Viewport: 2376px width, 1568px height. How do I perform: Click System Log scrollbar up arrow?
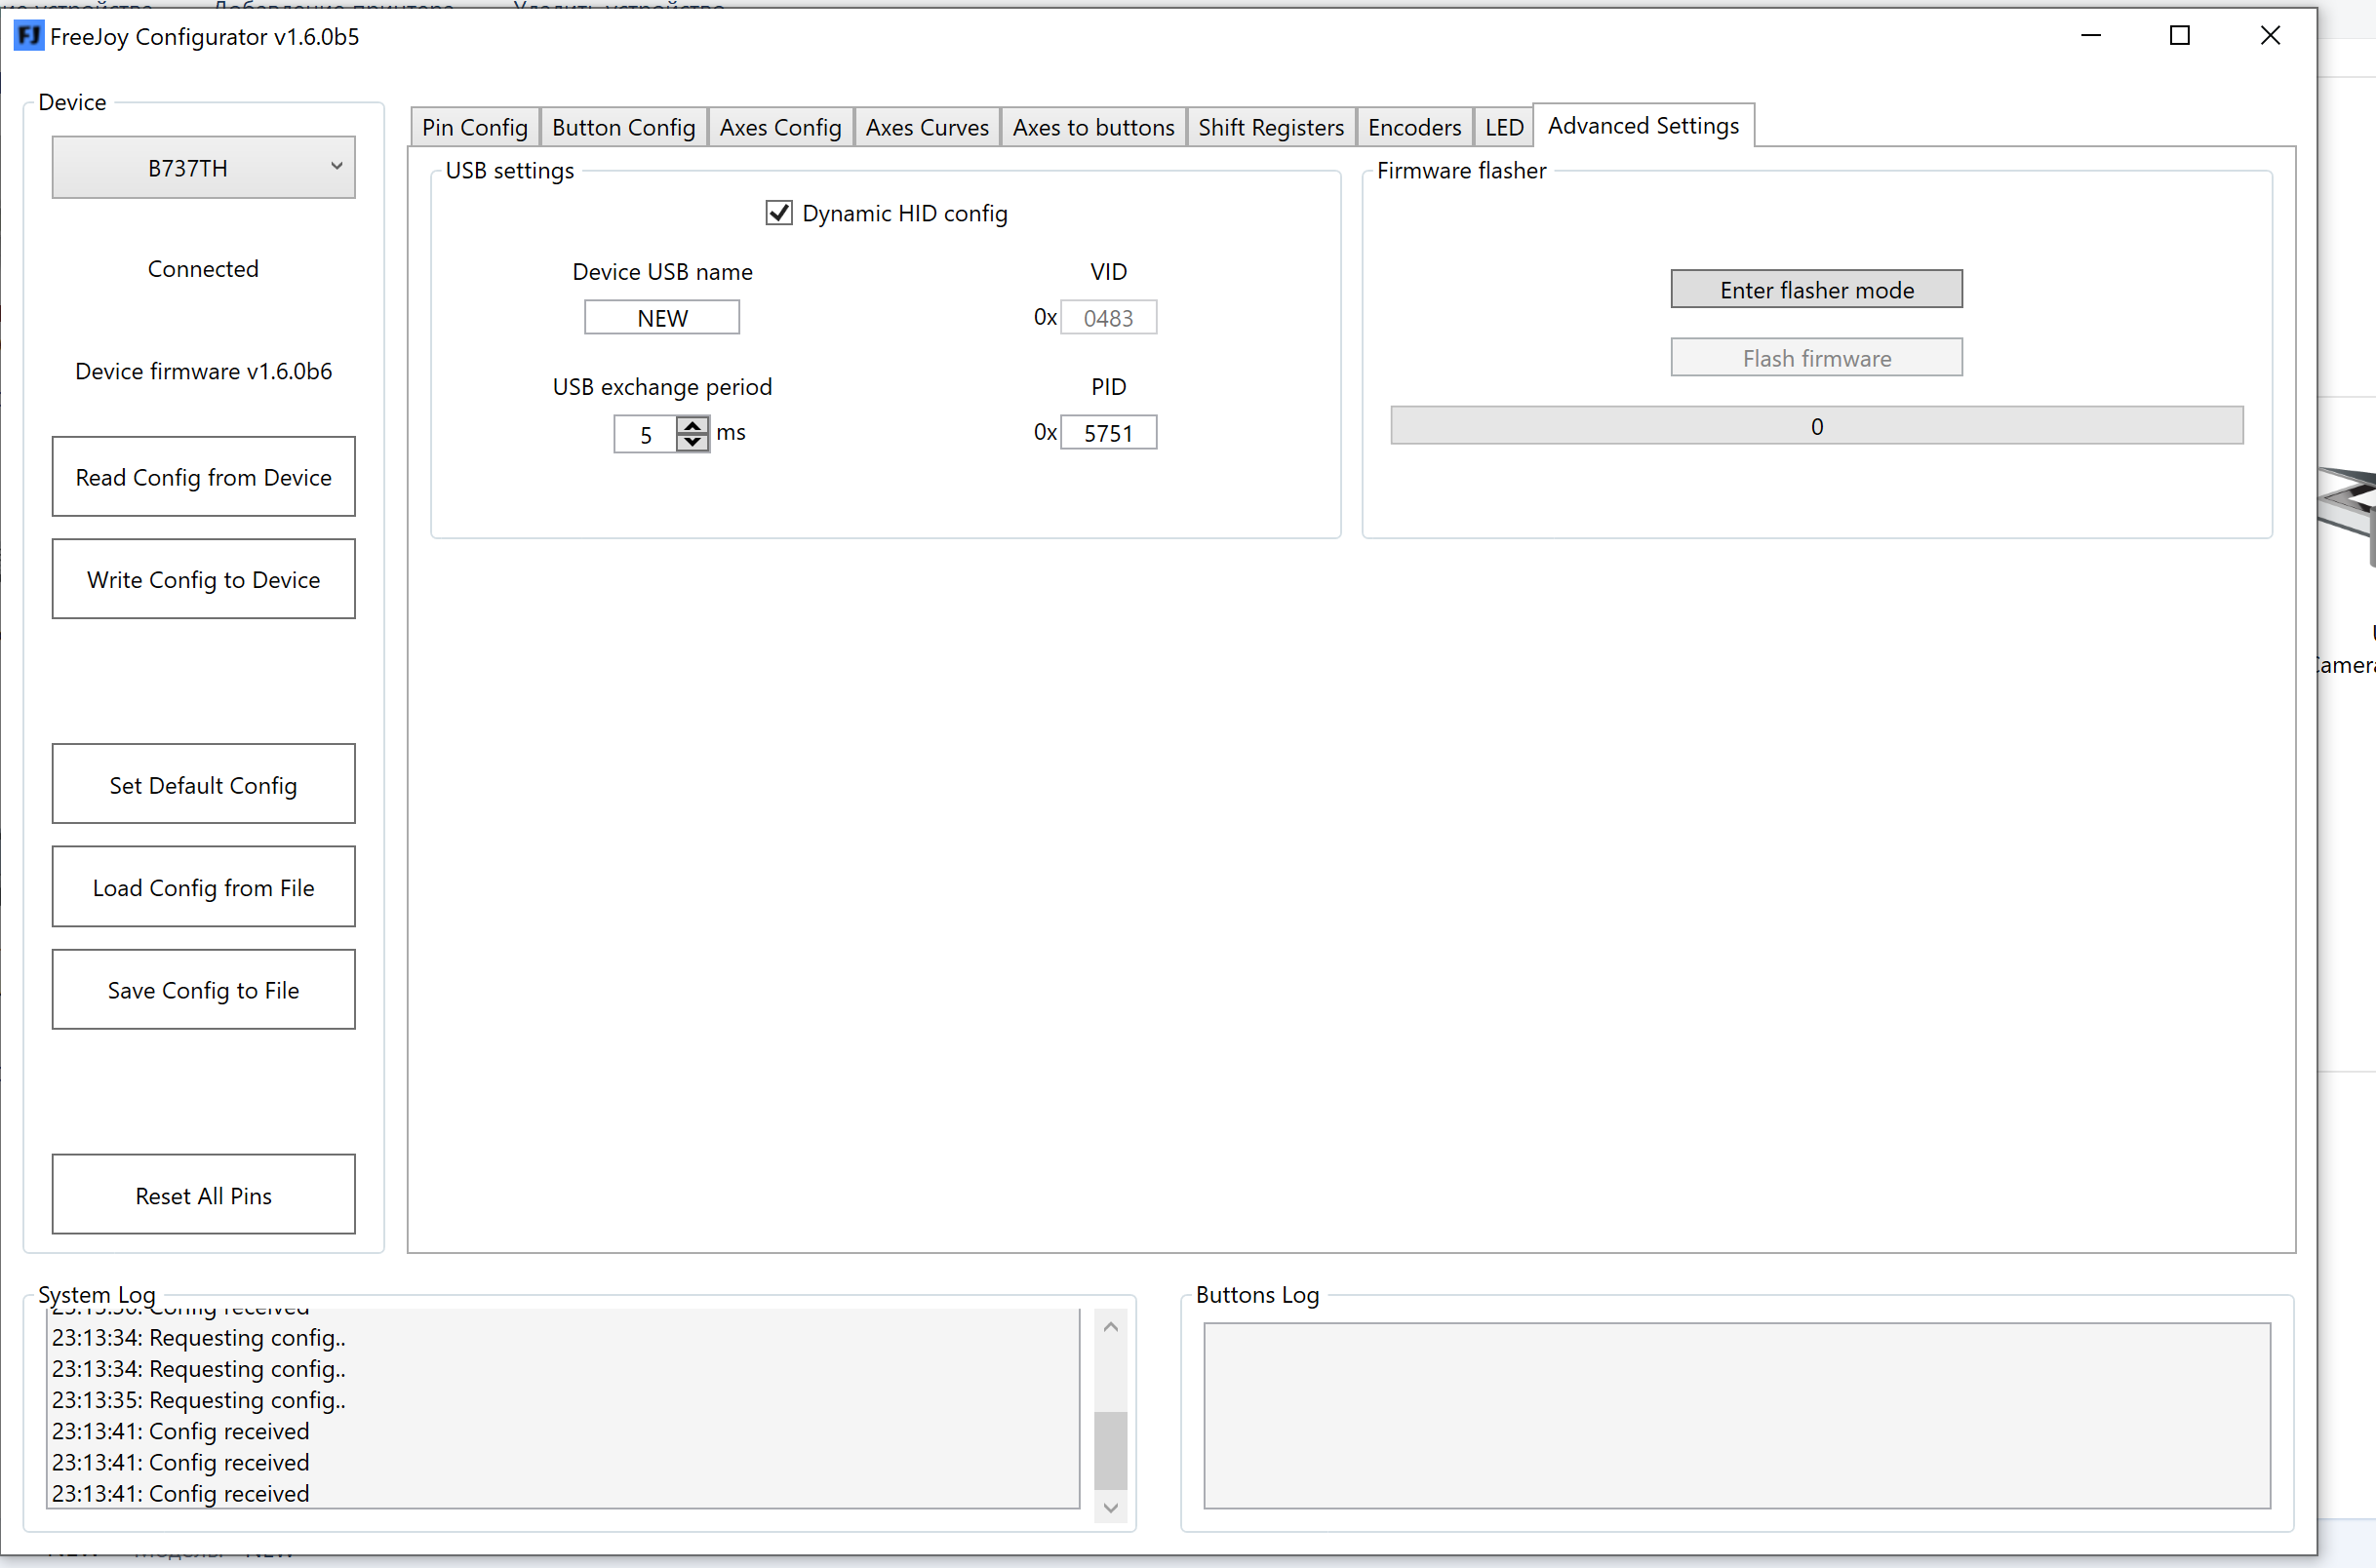pos(1111,1327)
